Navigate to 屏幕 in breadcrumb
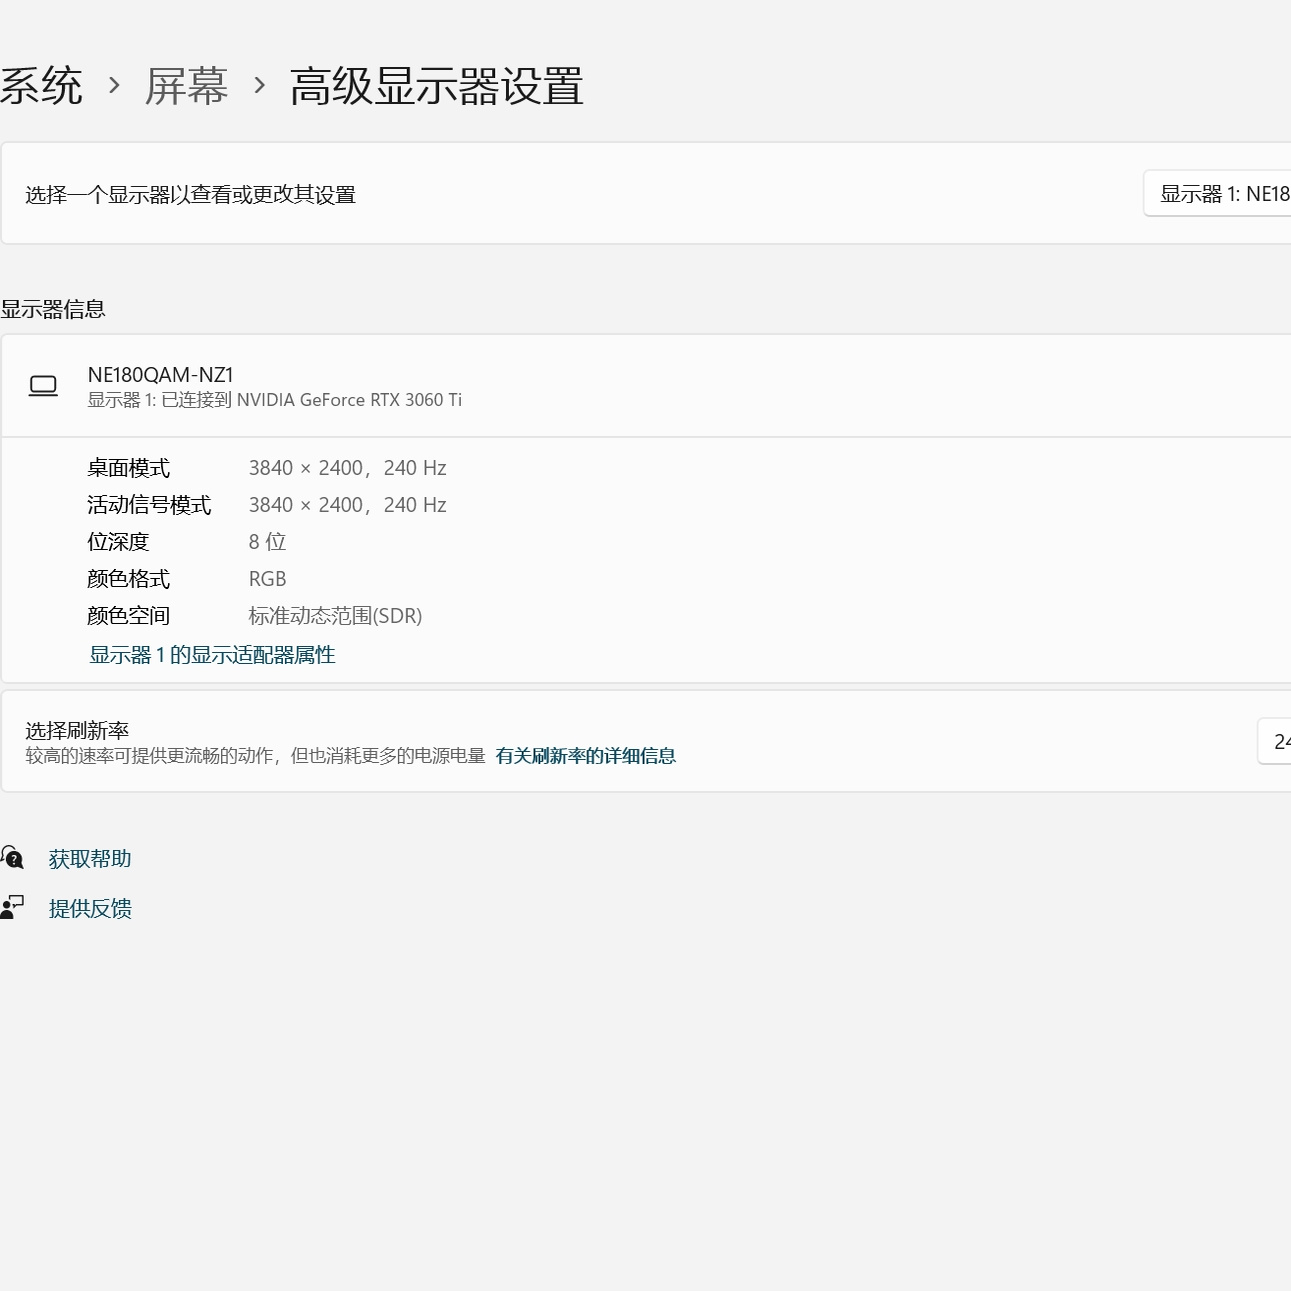1291x1291 pixels. coord(187,87)
